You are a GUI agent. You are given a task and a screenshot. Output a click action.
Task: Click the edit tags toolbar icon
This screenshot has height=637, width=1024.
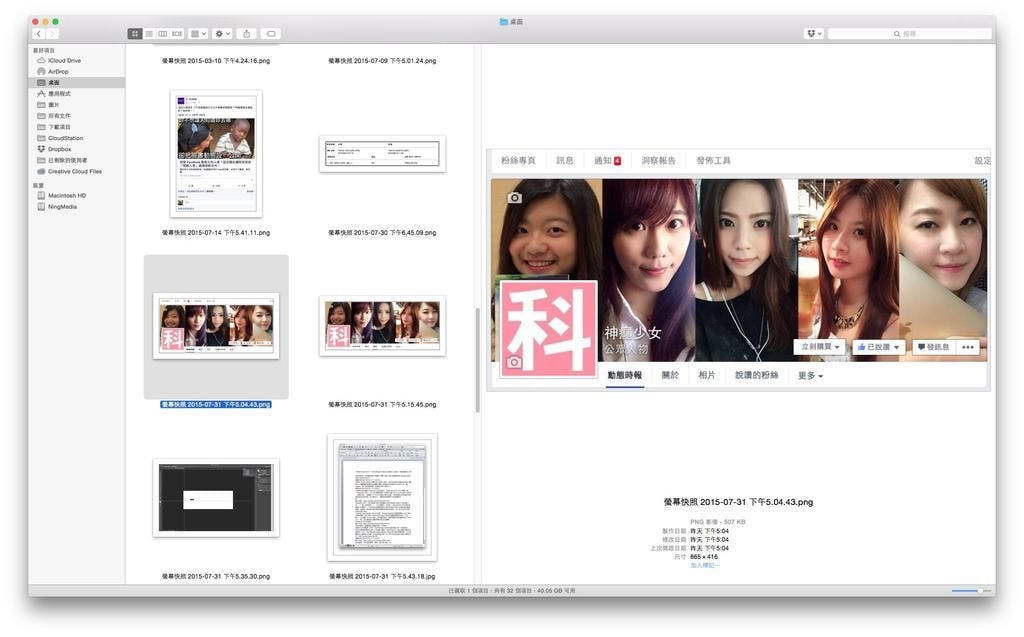click(271, 33)
